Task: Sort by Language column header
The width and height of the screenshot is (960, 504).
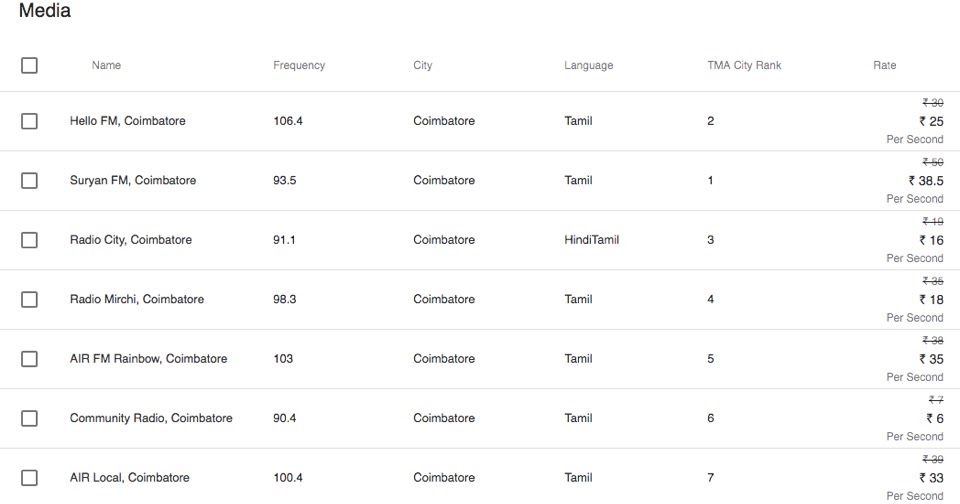Action: click(x=588, y=65)
